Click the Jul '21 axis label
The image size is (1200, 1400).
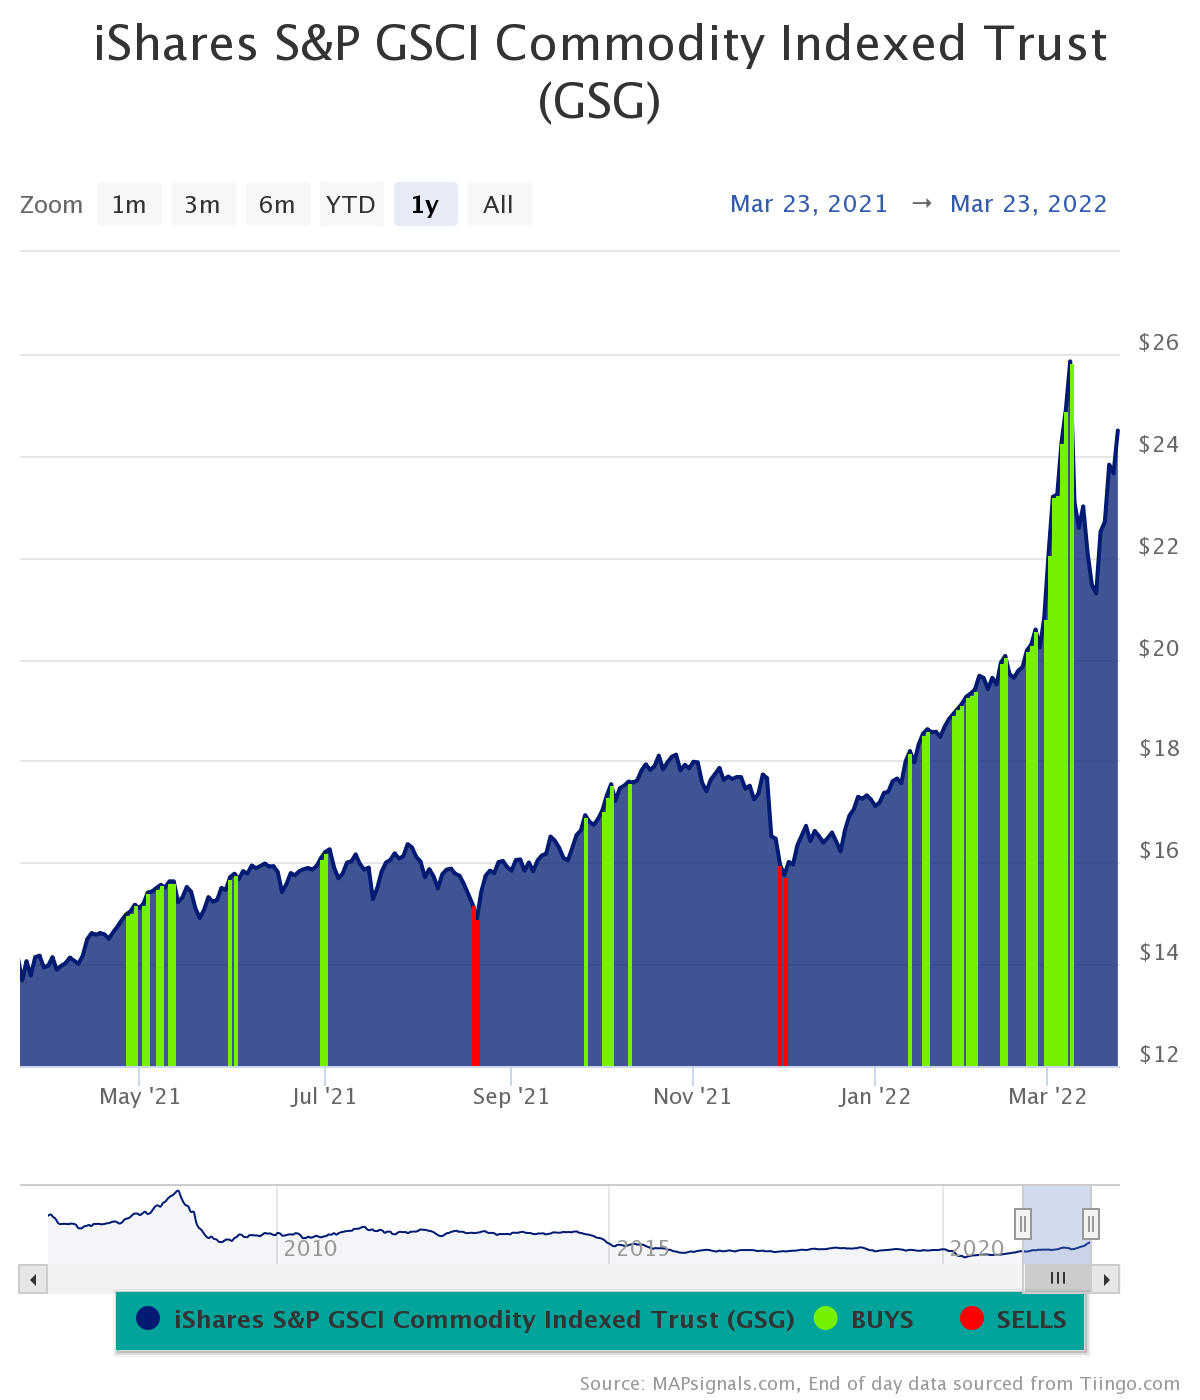tap(324, 1097)
